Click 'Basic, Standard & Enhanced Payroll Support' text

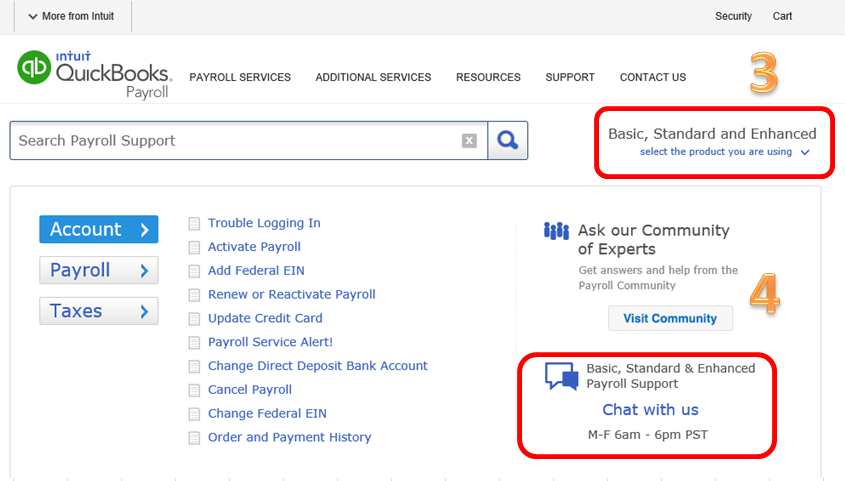coord(670,376)
